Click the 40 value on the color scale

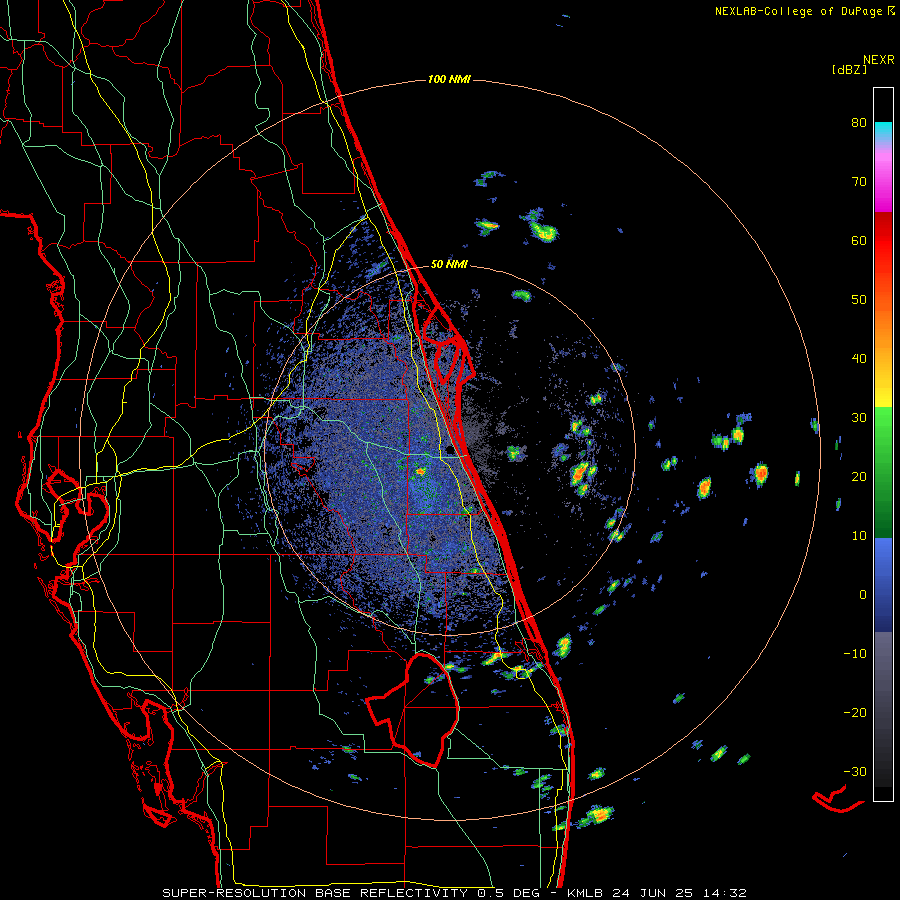pos(859,359)
